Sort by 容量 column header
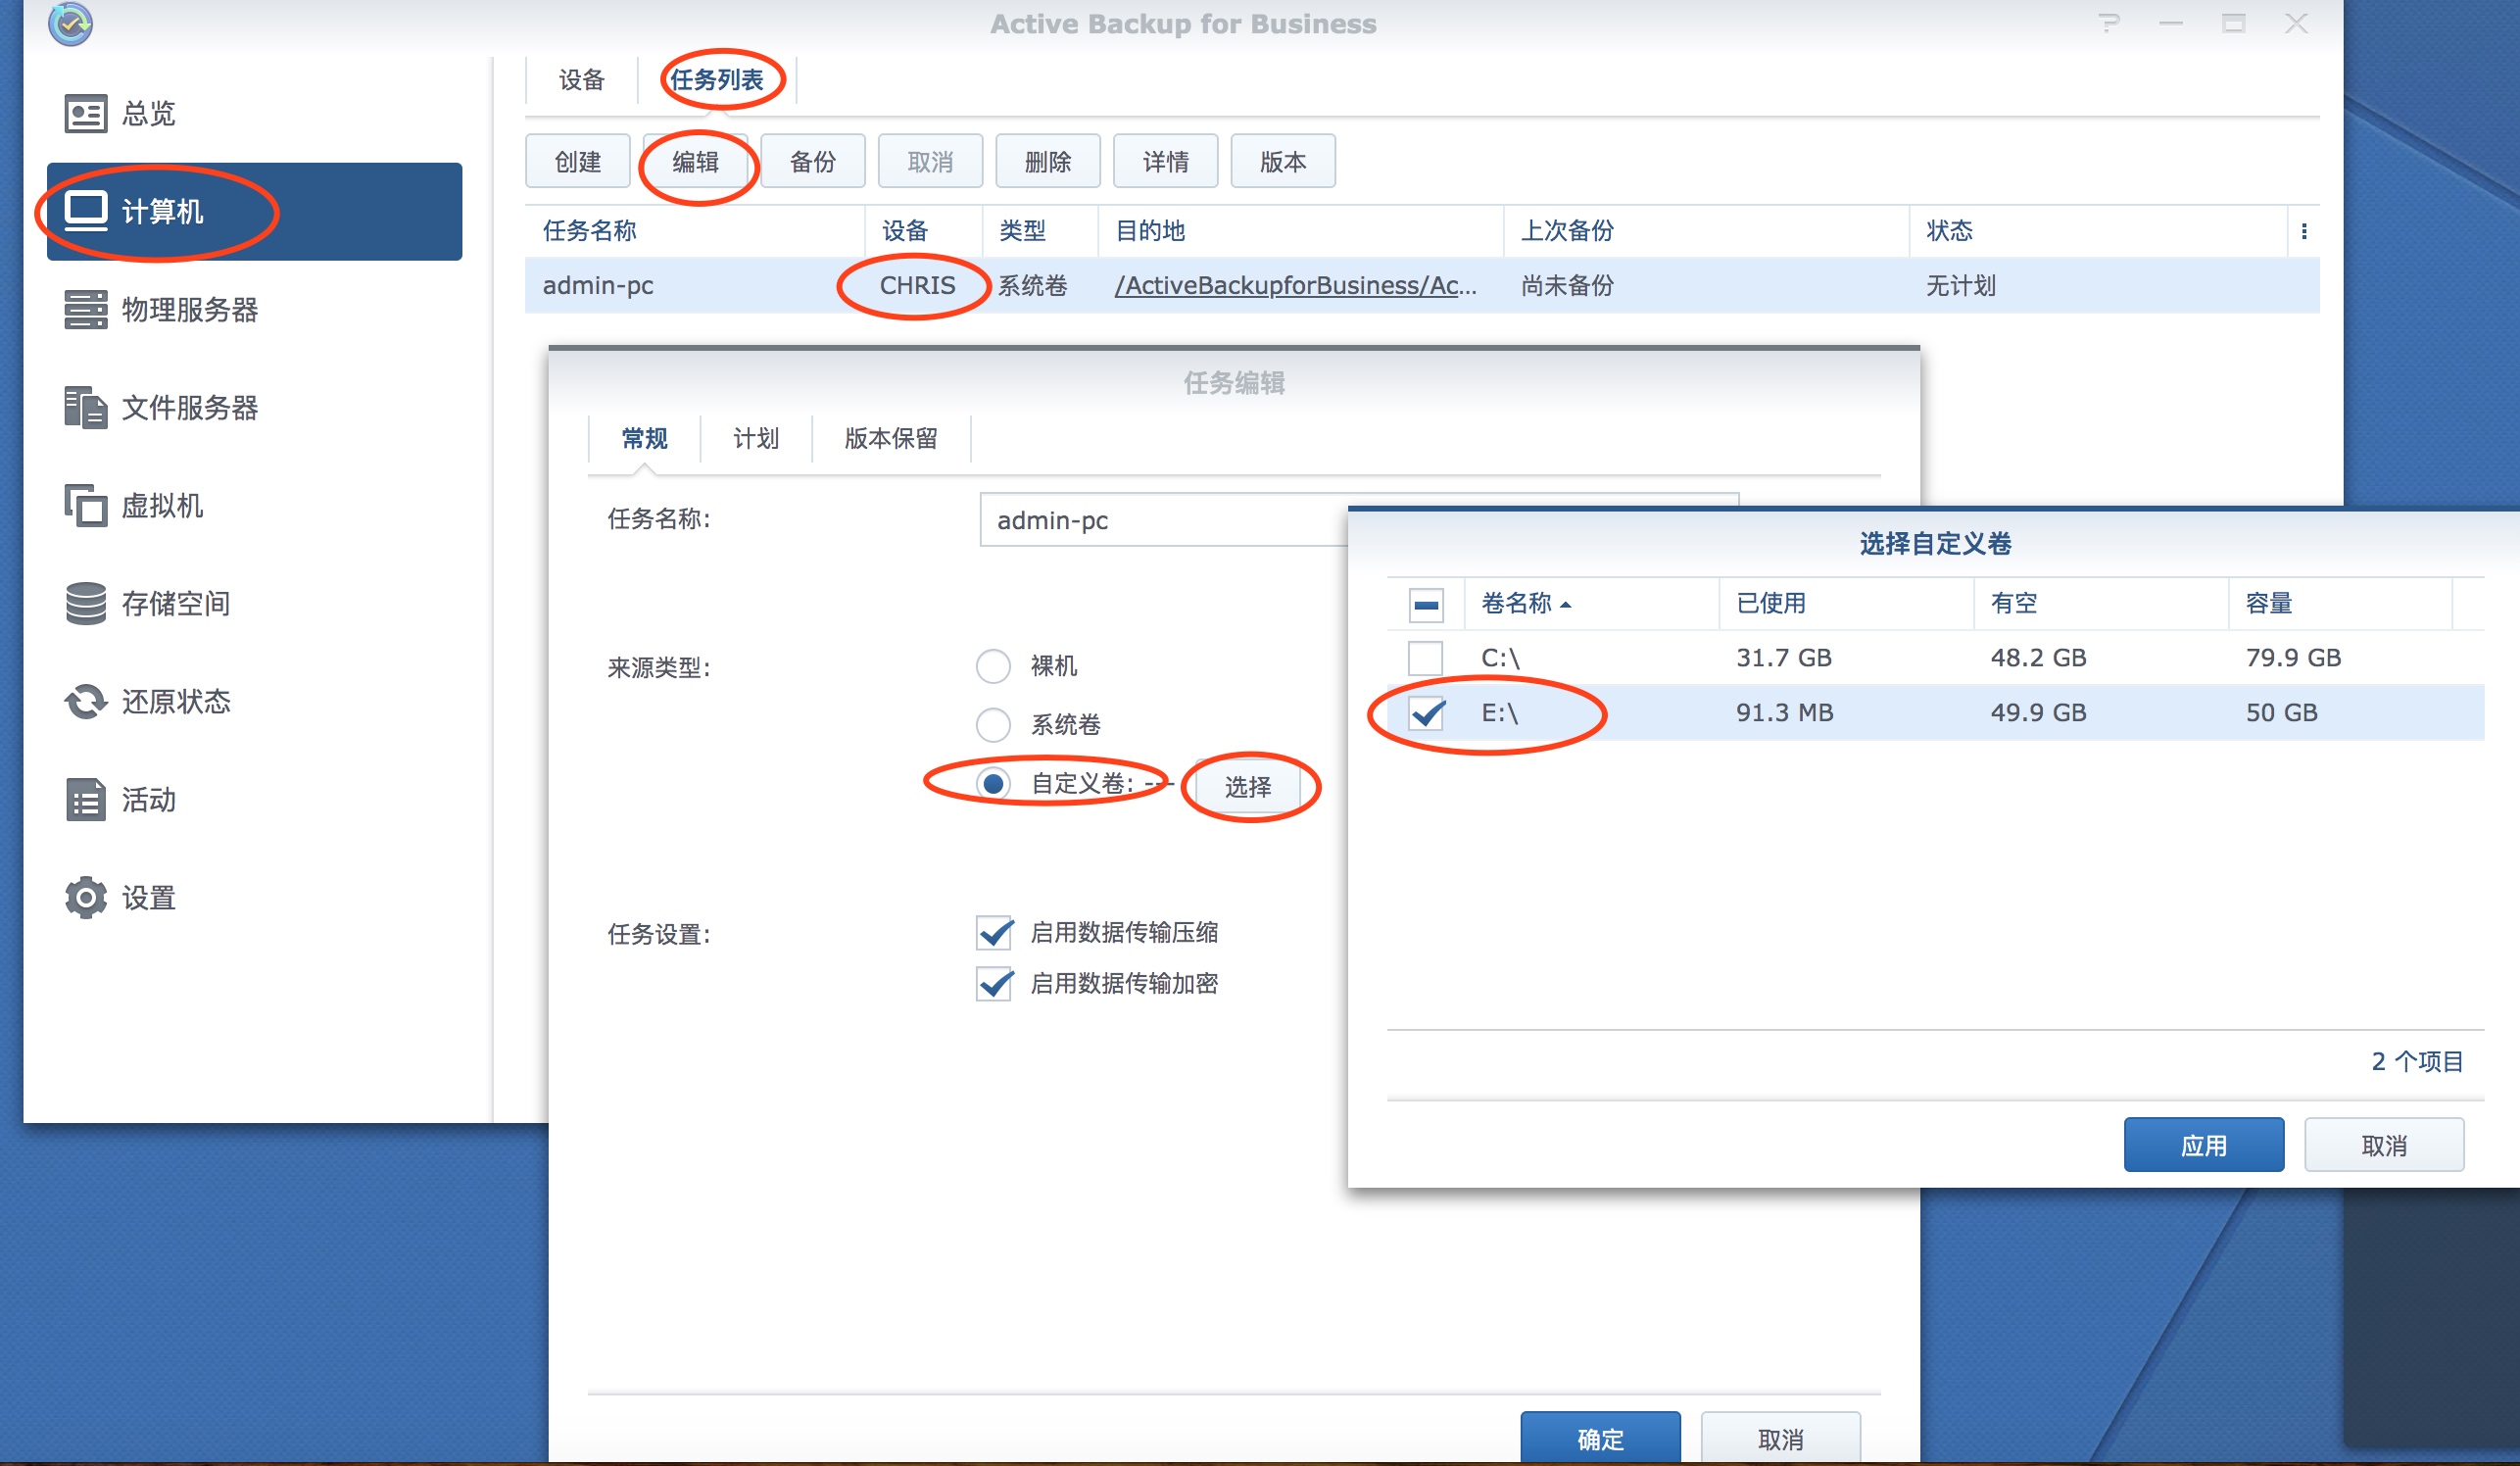Screen dimensions: 2520x1466 (2340, 604)
